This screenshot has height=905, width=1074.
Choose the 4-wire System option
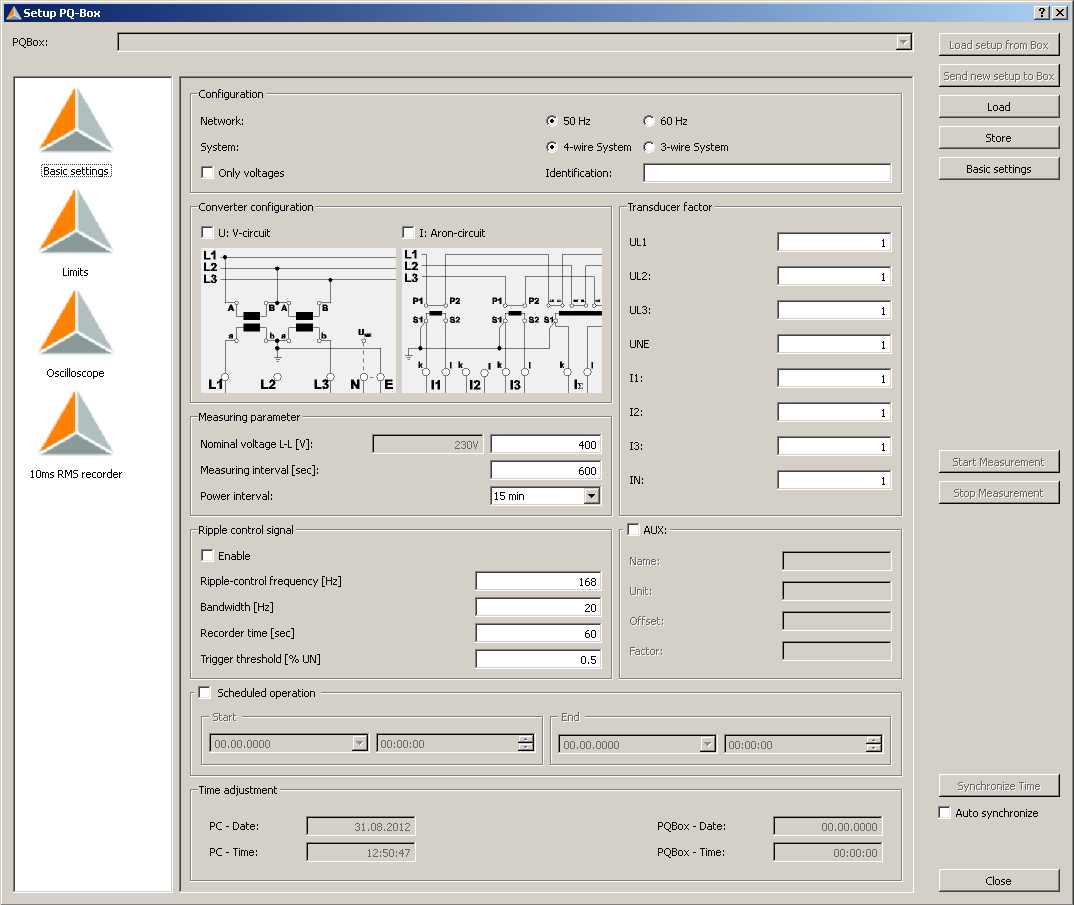(551, 147)
